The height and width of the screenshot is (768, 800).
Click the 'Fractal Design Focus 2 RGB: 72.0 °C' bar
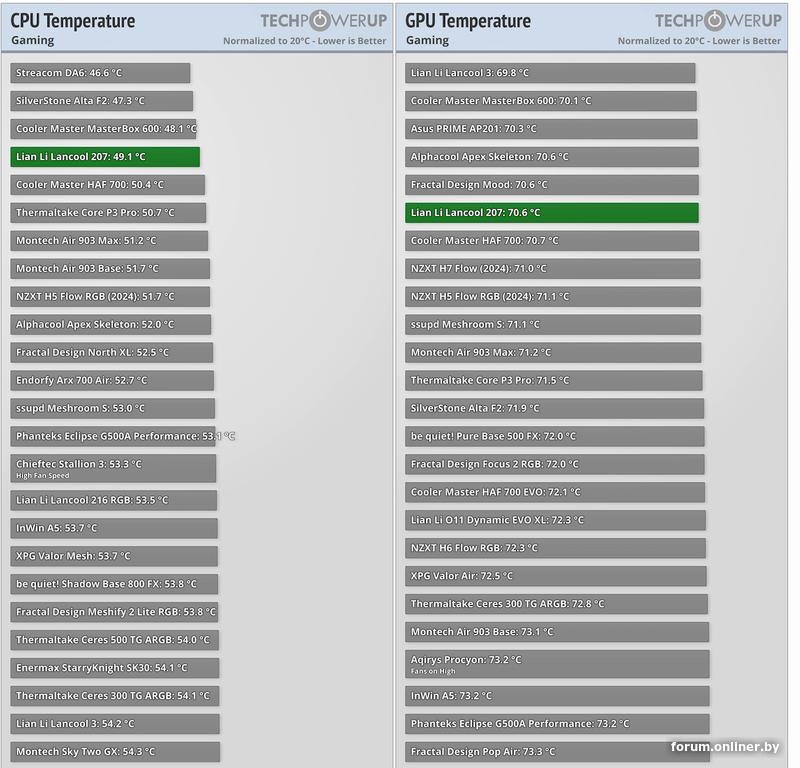(x=555, y=464)
